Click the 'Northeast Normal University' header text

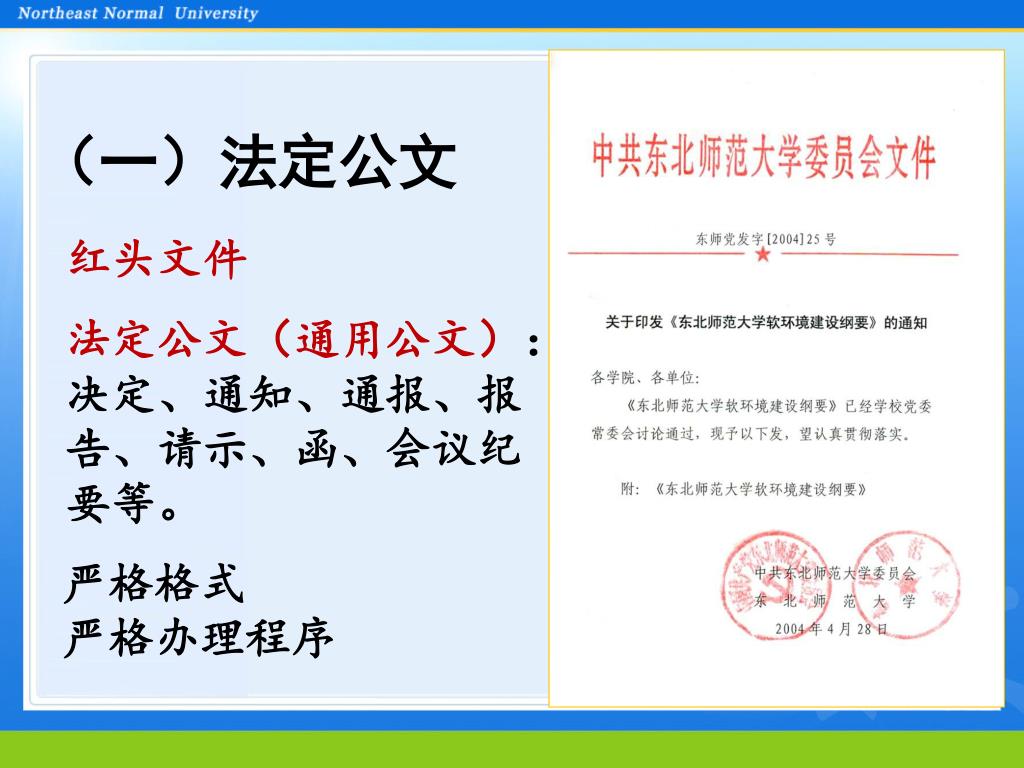pyautogui.click(x=138, y=13)
